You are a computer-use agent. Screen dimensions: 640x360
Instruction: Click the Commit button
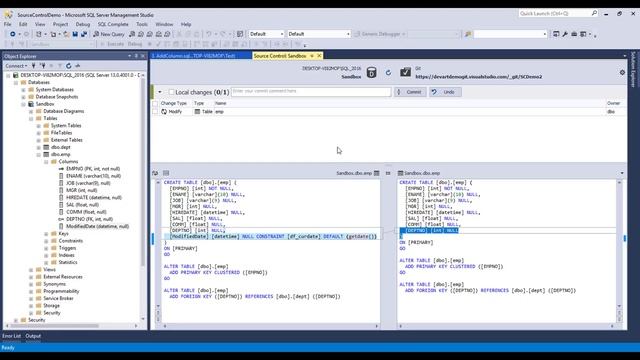pyautogui.click(x=410, y=92)
